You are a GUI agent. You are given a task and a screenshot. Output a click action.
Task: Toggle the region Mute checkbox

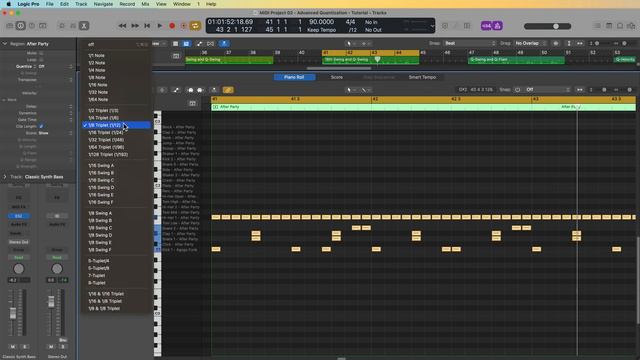[x=41, y=53]
